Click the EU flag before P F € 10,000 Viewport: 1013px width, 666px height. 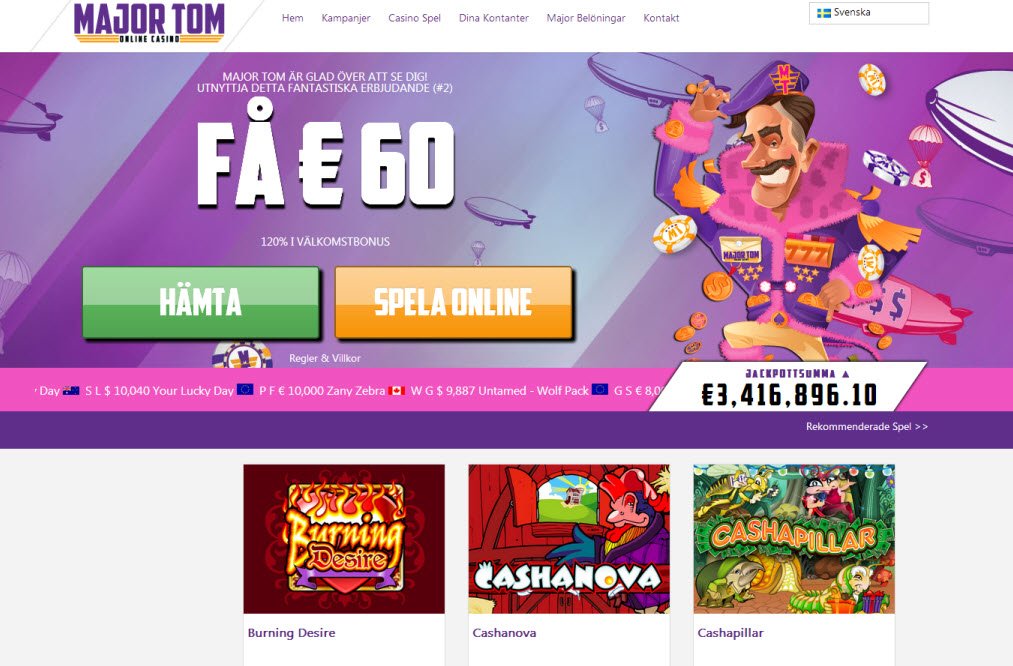(x=245, y=390)
